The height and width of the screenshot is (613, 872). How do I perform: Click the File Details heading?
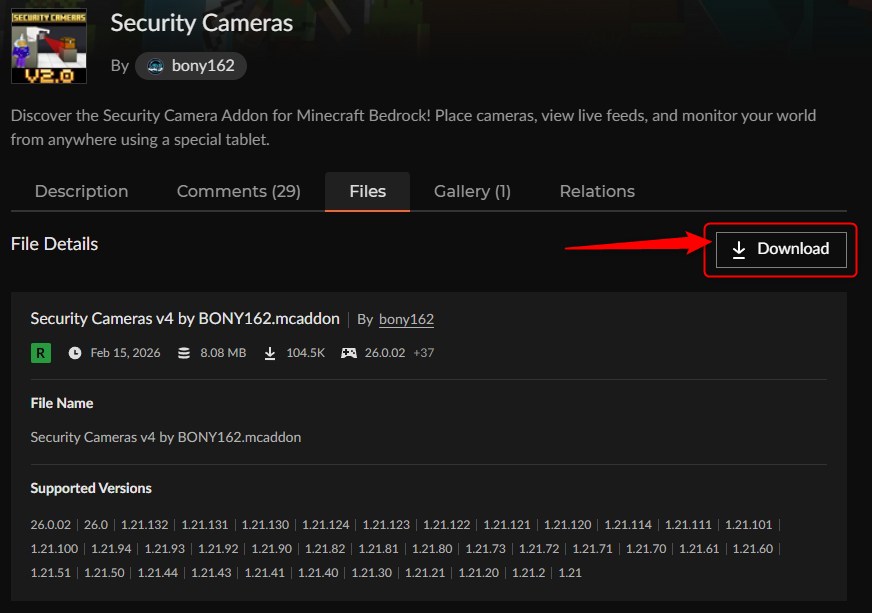[54, 244]
